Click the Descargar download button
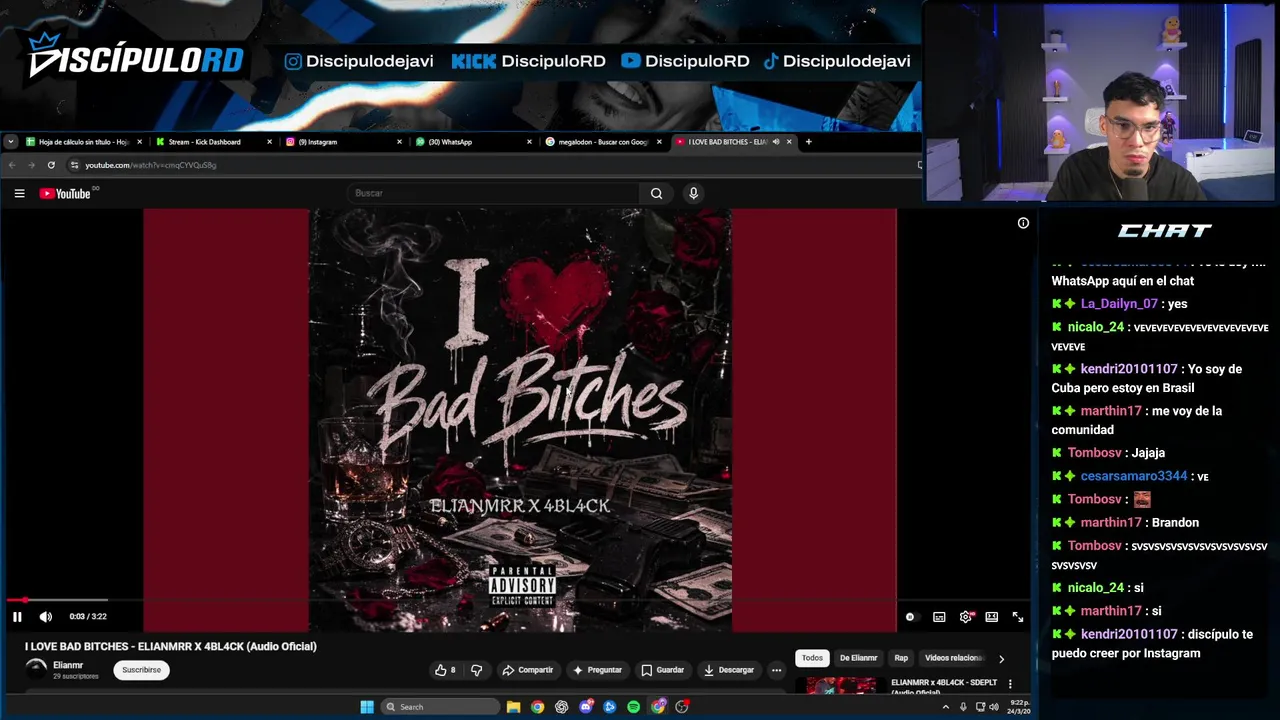The width and height of the screenshot is (1280, 720). click(729, 670)
